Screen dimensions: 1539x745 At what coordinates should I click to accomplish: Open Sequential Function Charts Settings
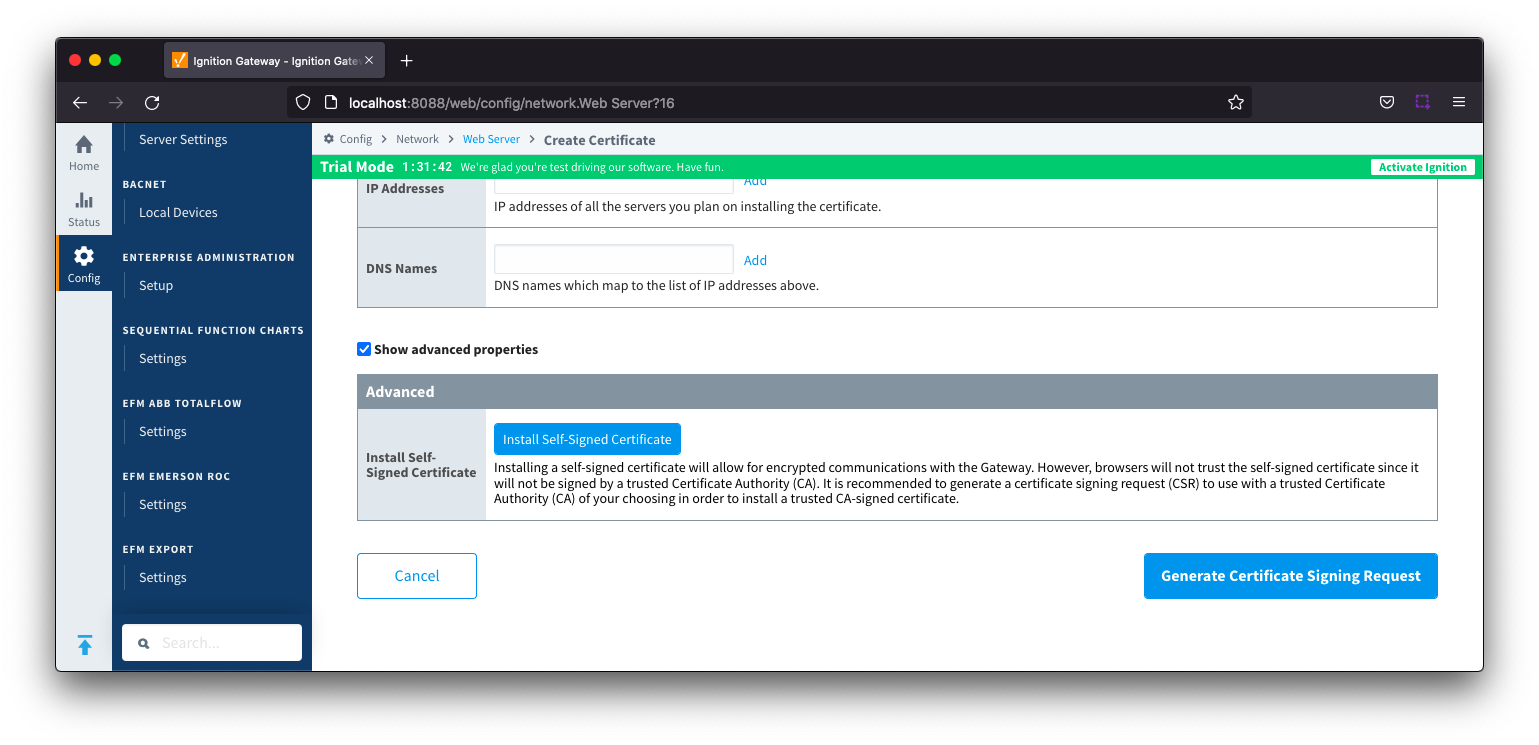(163, 358)
